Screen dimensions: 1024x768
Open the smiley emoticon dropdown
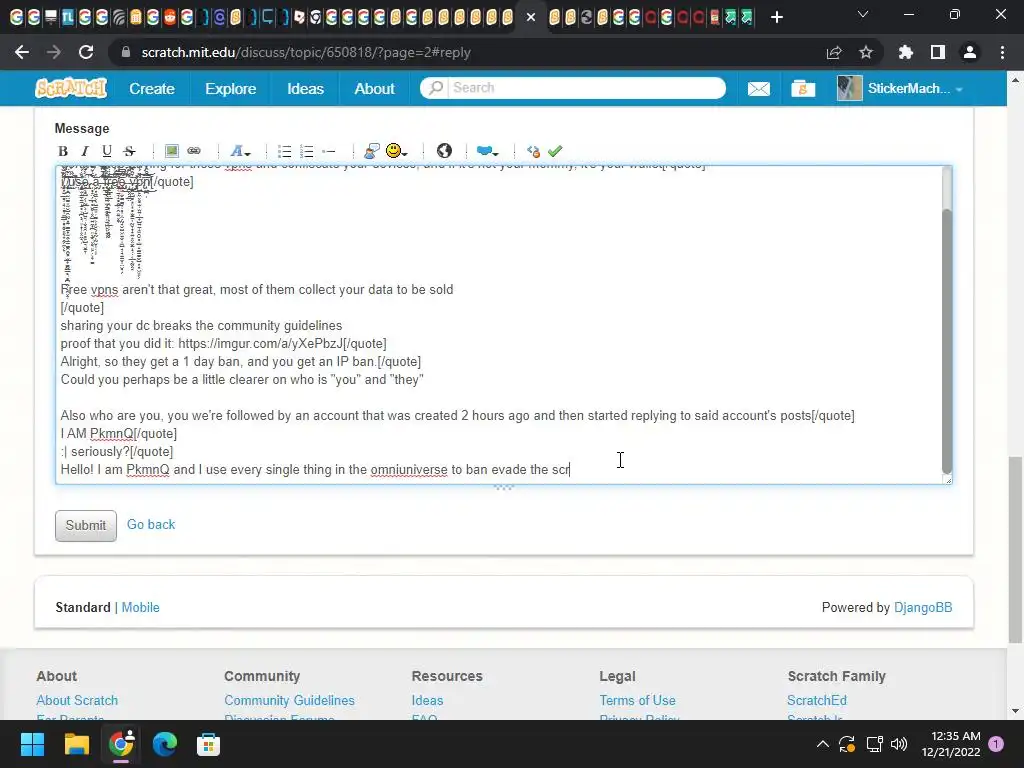(x=396, y=152)
